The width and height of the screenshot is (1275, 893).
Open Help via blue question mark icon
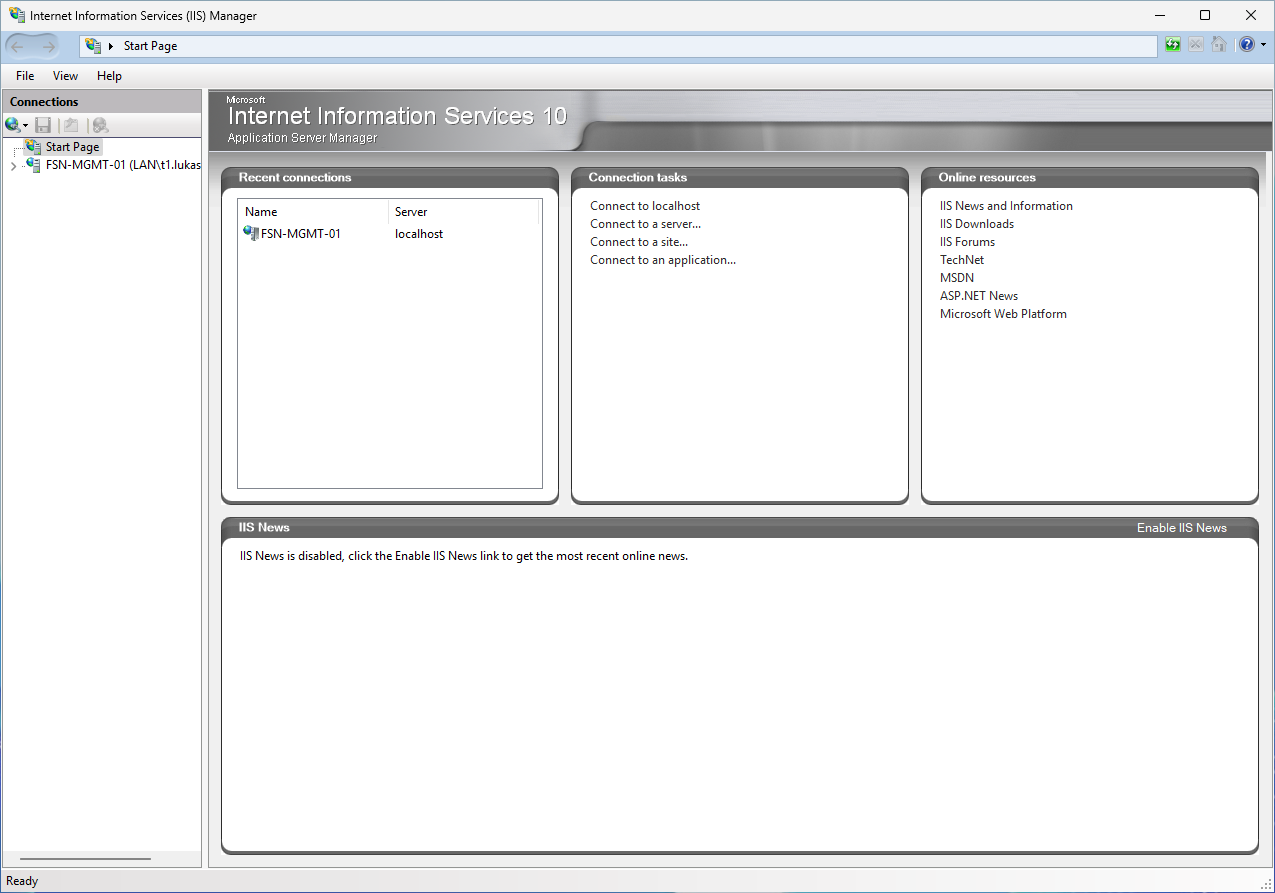(1246, 44)
